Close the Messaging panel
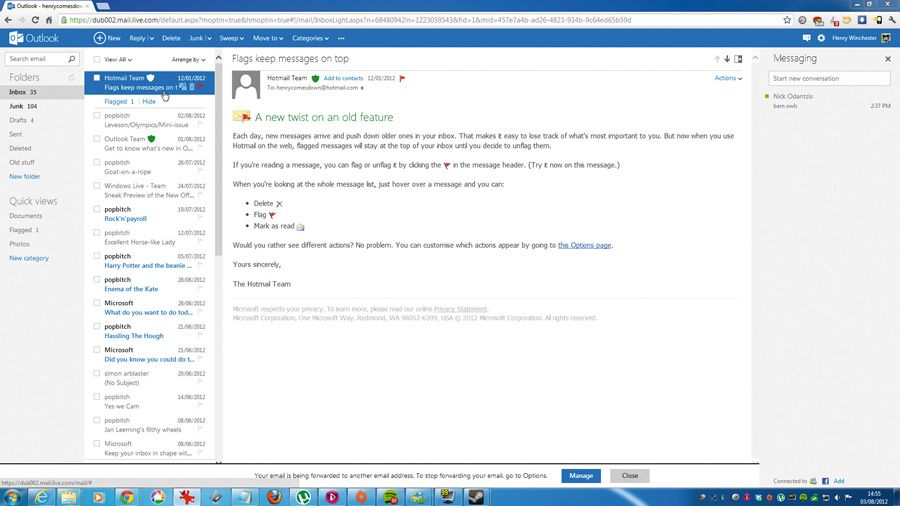The height and width of the screenshot is (506, 900). click(888, 59)
